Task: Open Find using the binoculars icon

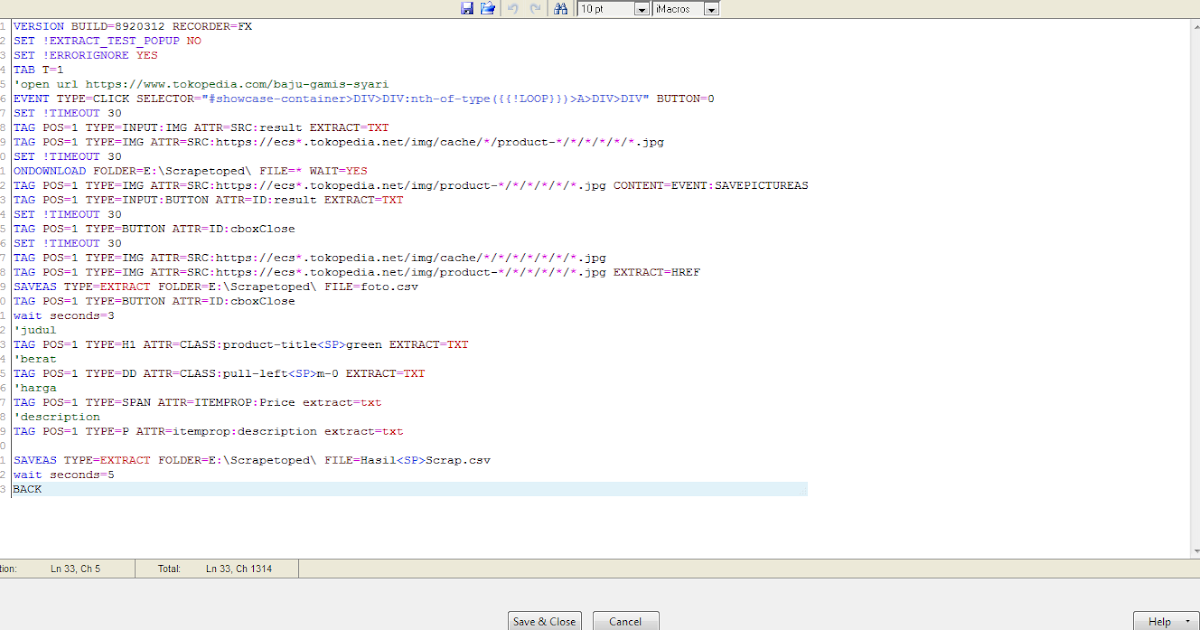Action: [x=561, y=8]
